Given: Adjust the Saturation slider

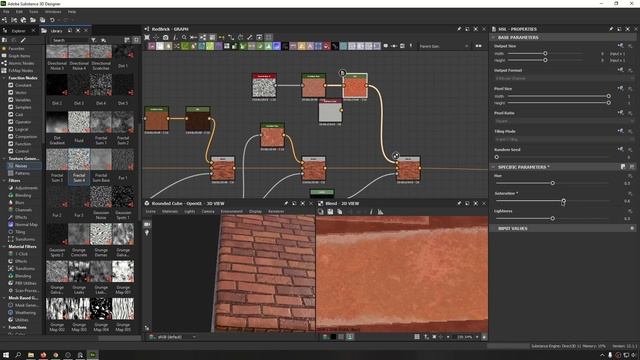Looking at the screenshot, I should coord(552,201).
